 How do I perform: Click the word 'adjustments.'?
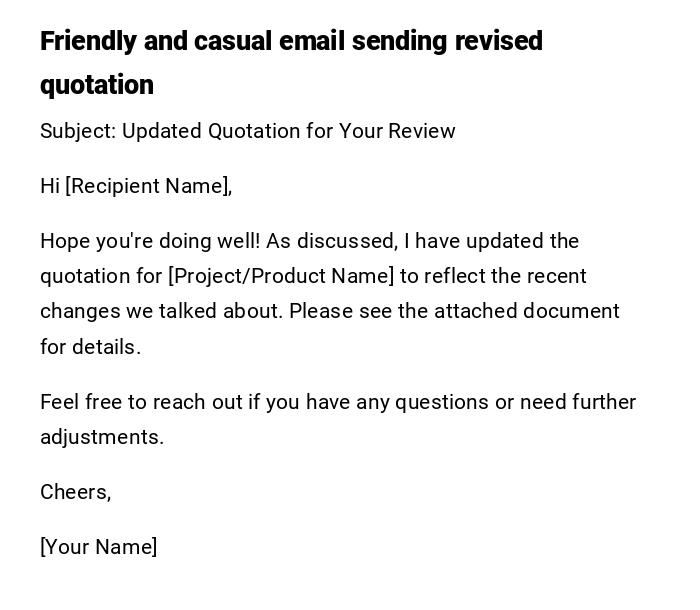102,437
